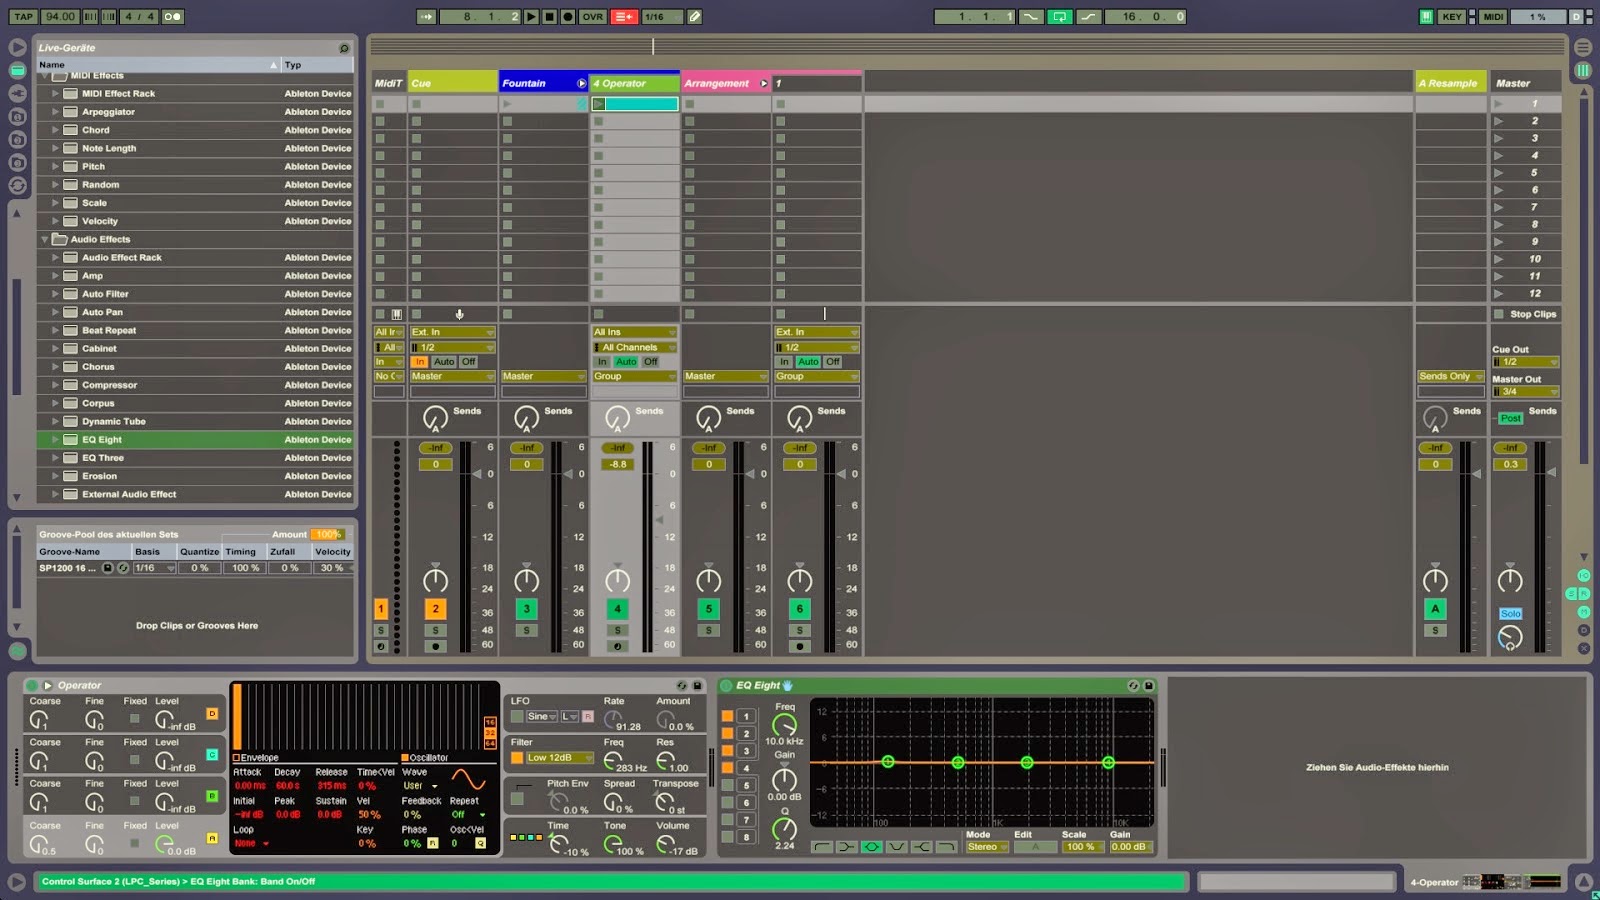The width and height of the screenshot is (1600, 900).
Task: Toggle track 4 activator button
Action: pyautogui.click(x=617, y=609)
